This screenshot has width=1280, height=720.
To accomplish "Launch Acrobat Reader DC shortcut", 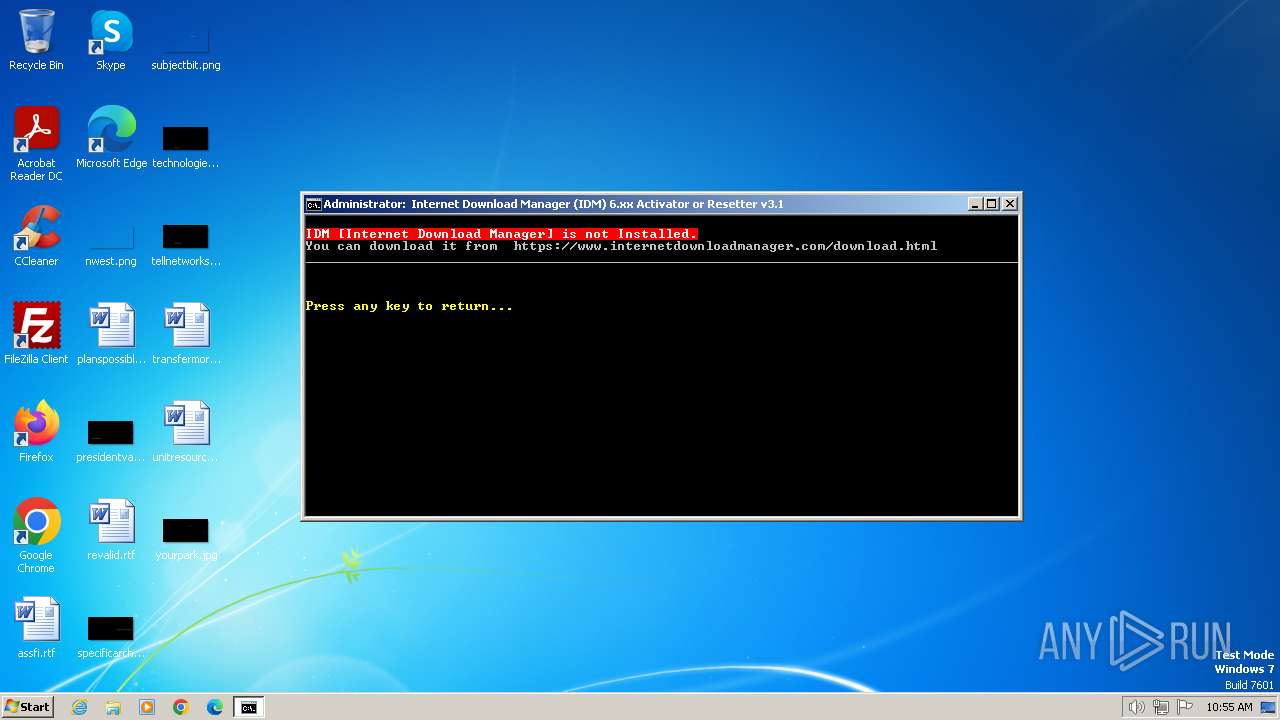I will (x=36, y=144).
